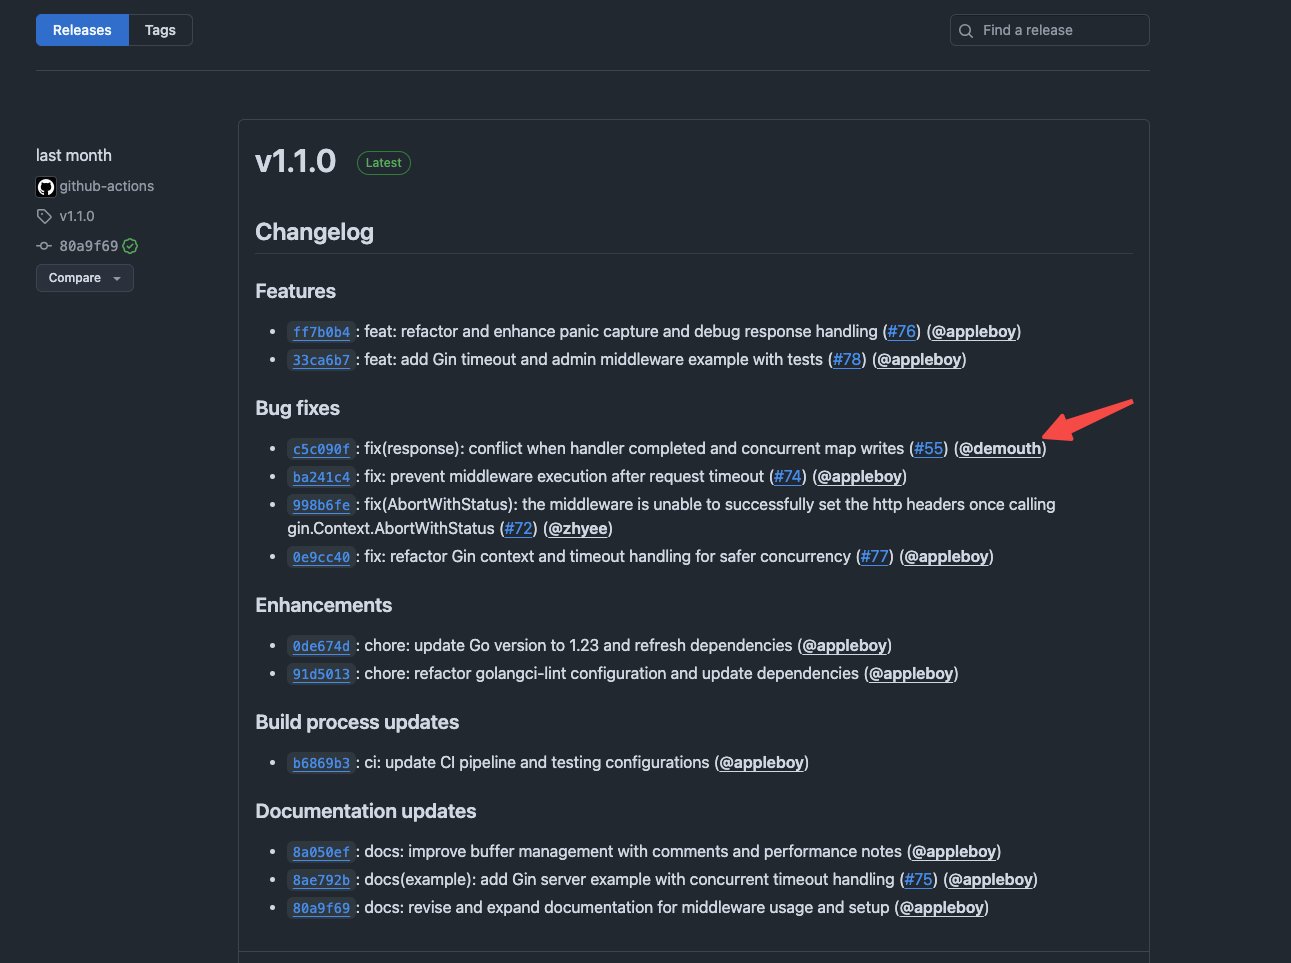Open commit b6869b3
The height and width of the screenshot is (963, 1291).
click(x=321, y=763)
